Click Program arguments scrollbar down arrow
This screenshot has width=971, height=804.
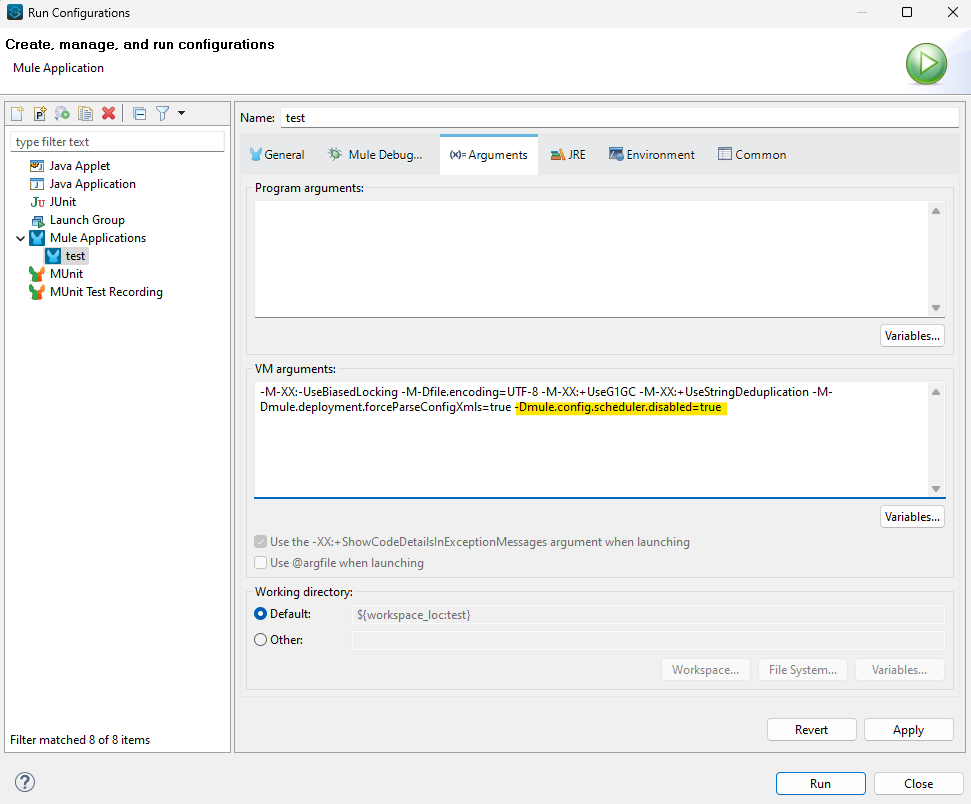coord(936,308)
